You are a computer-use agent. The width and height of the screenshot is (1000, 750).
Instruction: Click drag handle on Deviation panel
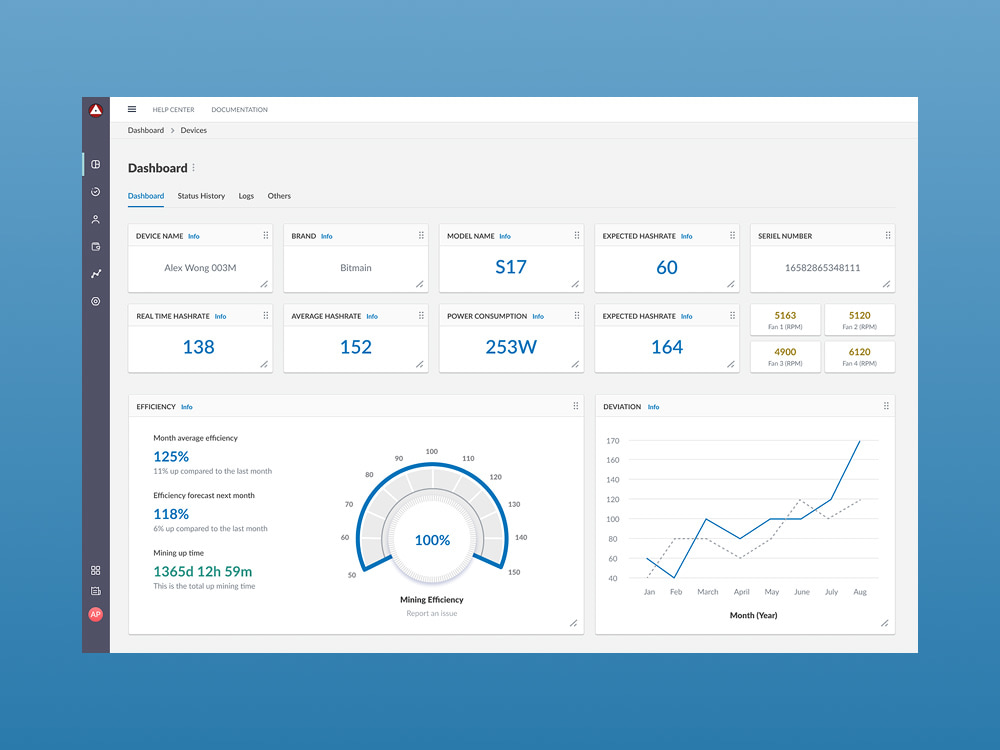point(886,406)
